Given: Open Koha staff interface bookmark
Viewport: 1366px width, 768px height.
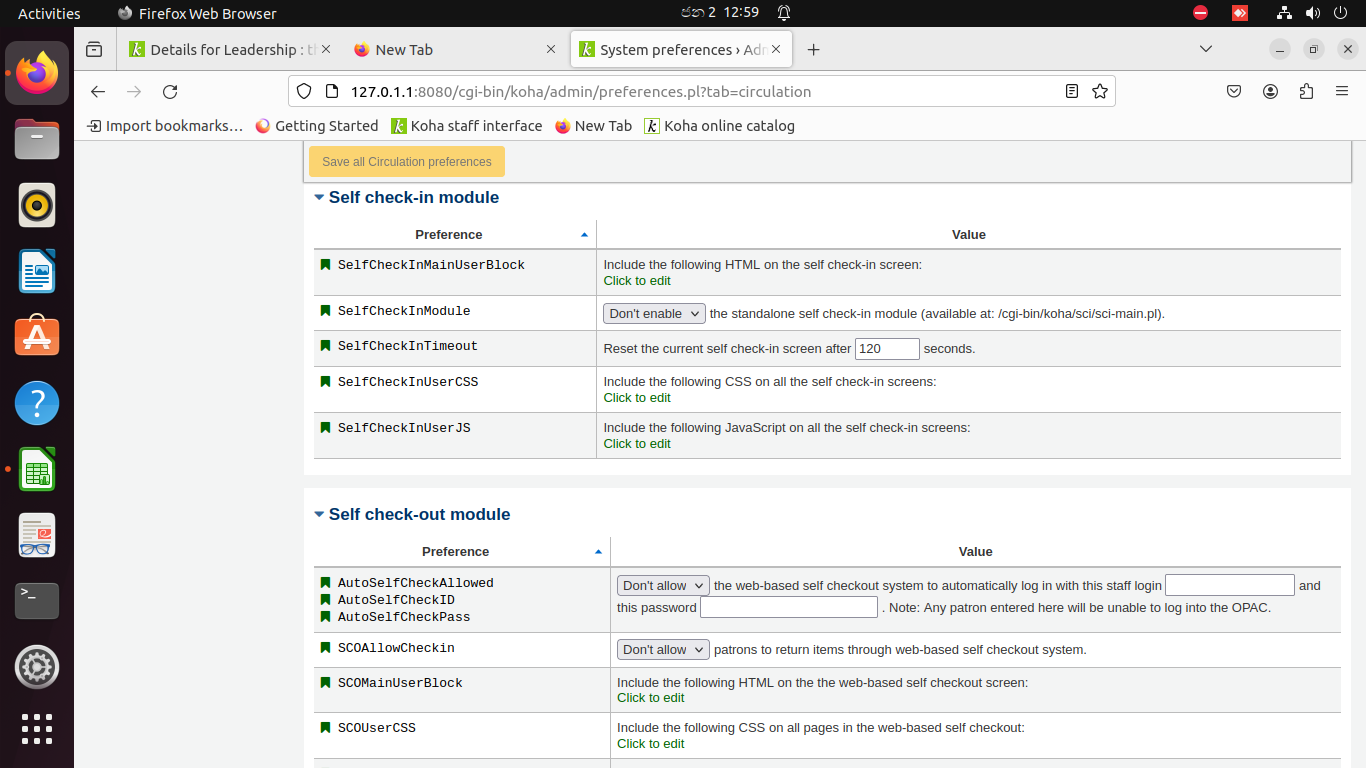Looking at the screenshot, I should (x=466, y=126).
